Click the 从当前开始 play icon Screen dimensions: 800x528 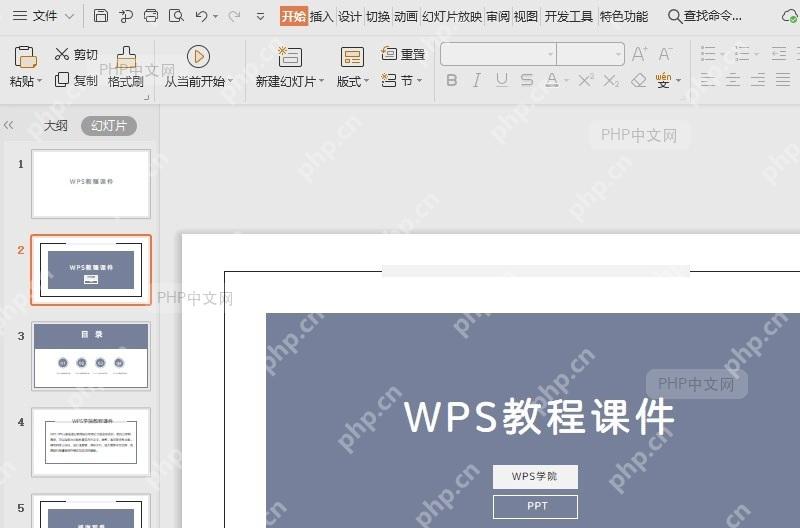[x=198, y=56]
